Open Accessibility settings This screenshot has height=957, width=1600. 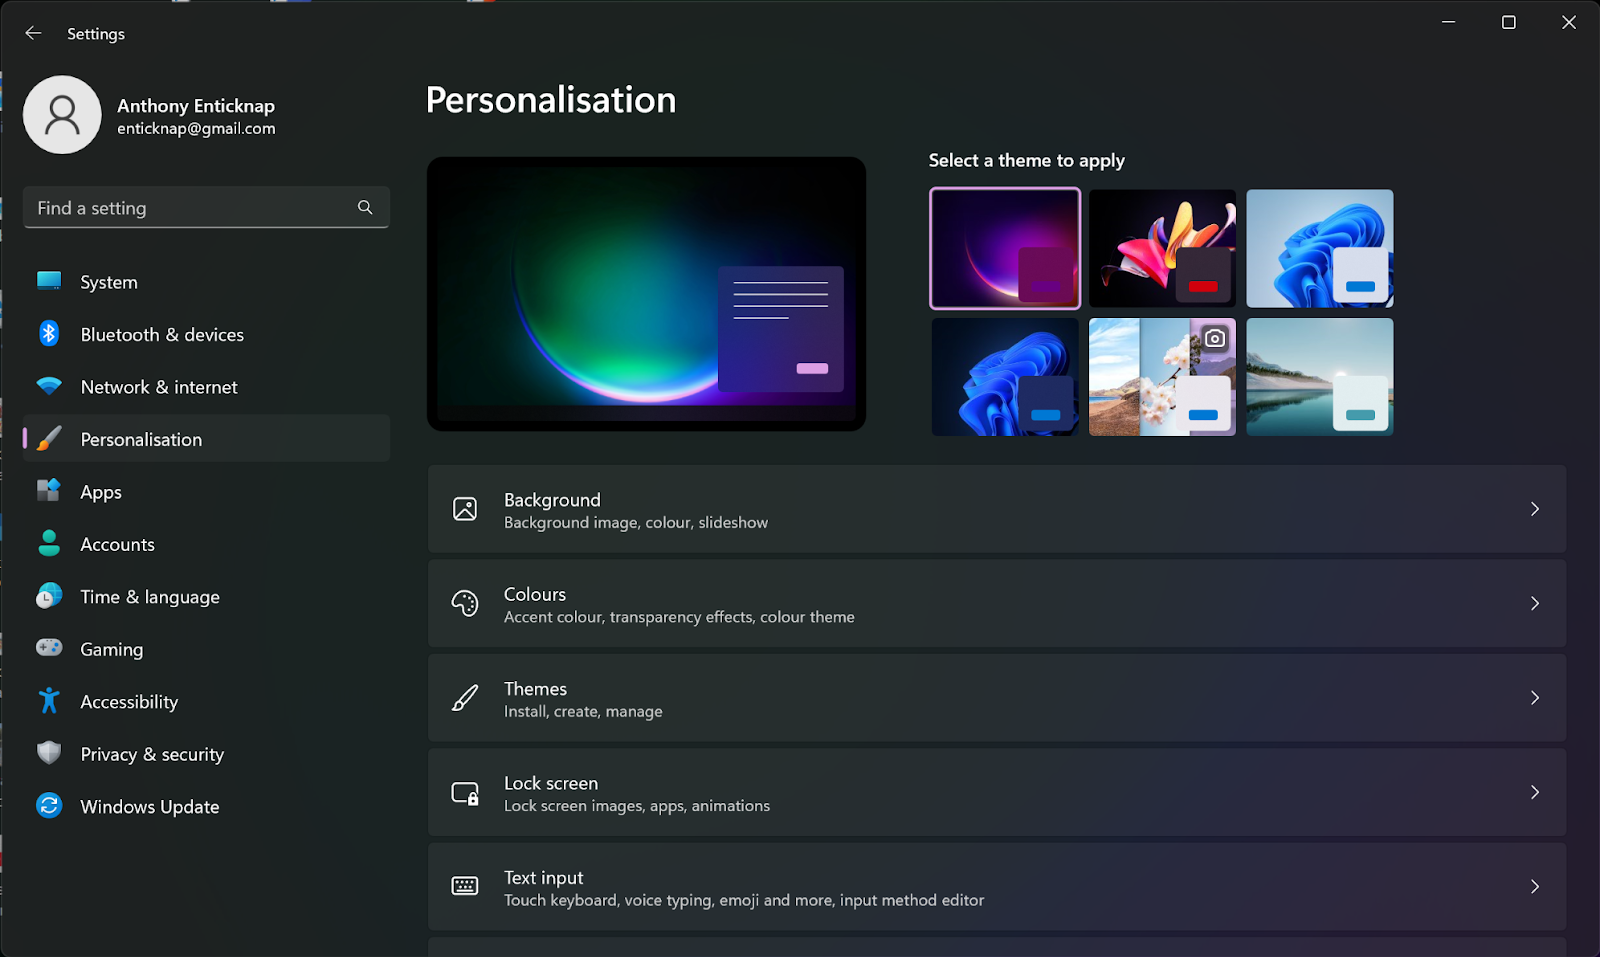206,702
